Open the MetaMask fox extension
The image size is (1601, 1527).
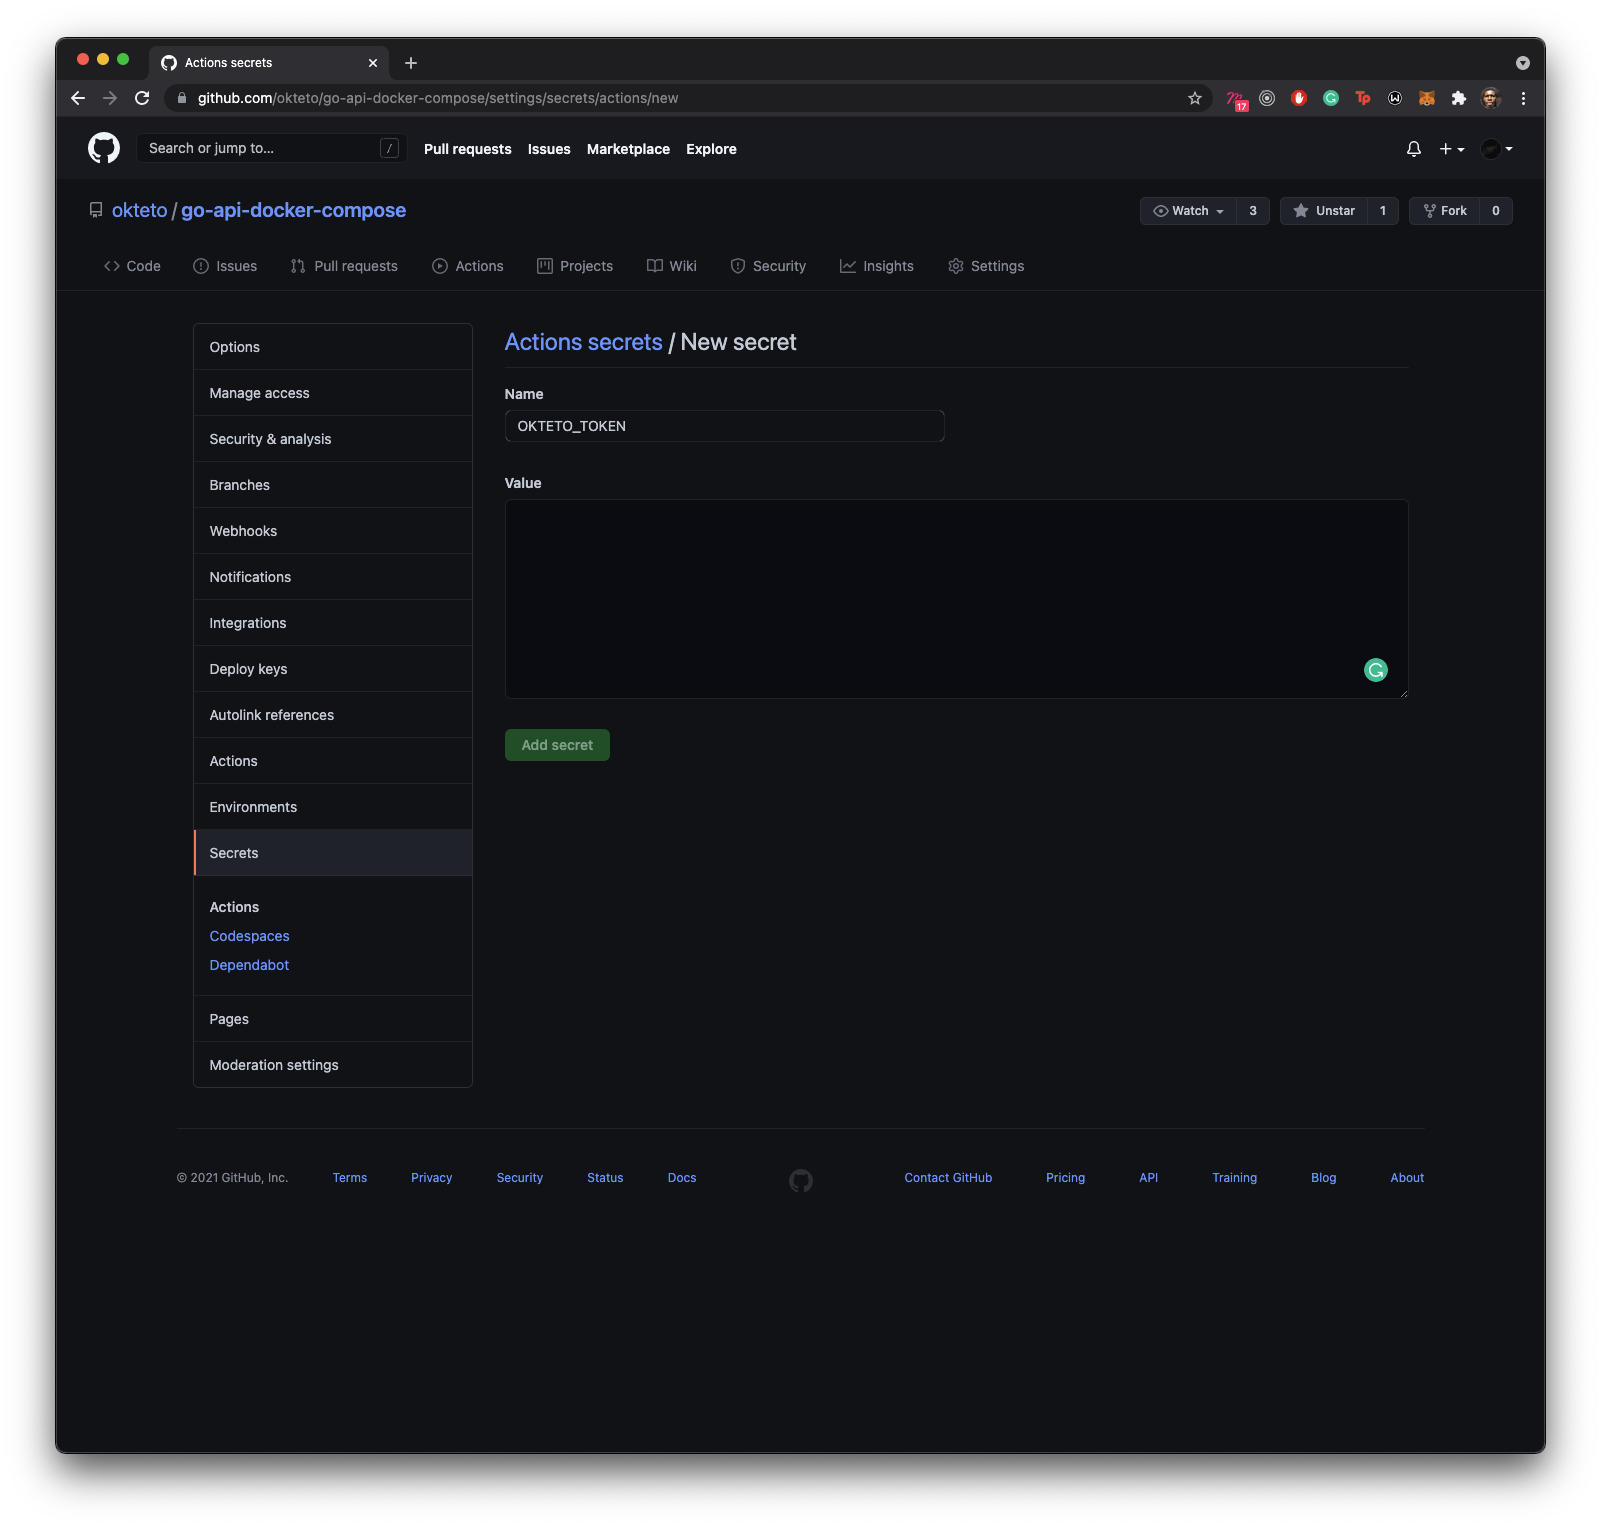(1427, 98)
